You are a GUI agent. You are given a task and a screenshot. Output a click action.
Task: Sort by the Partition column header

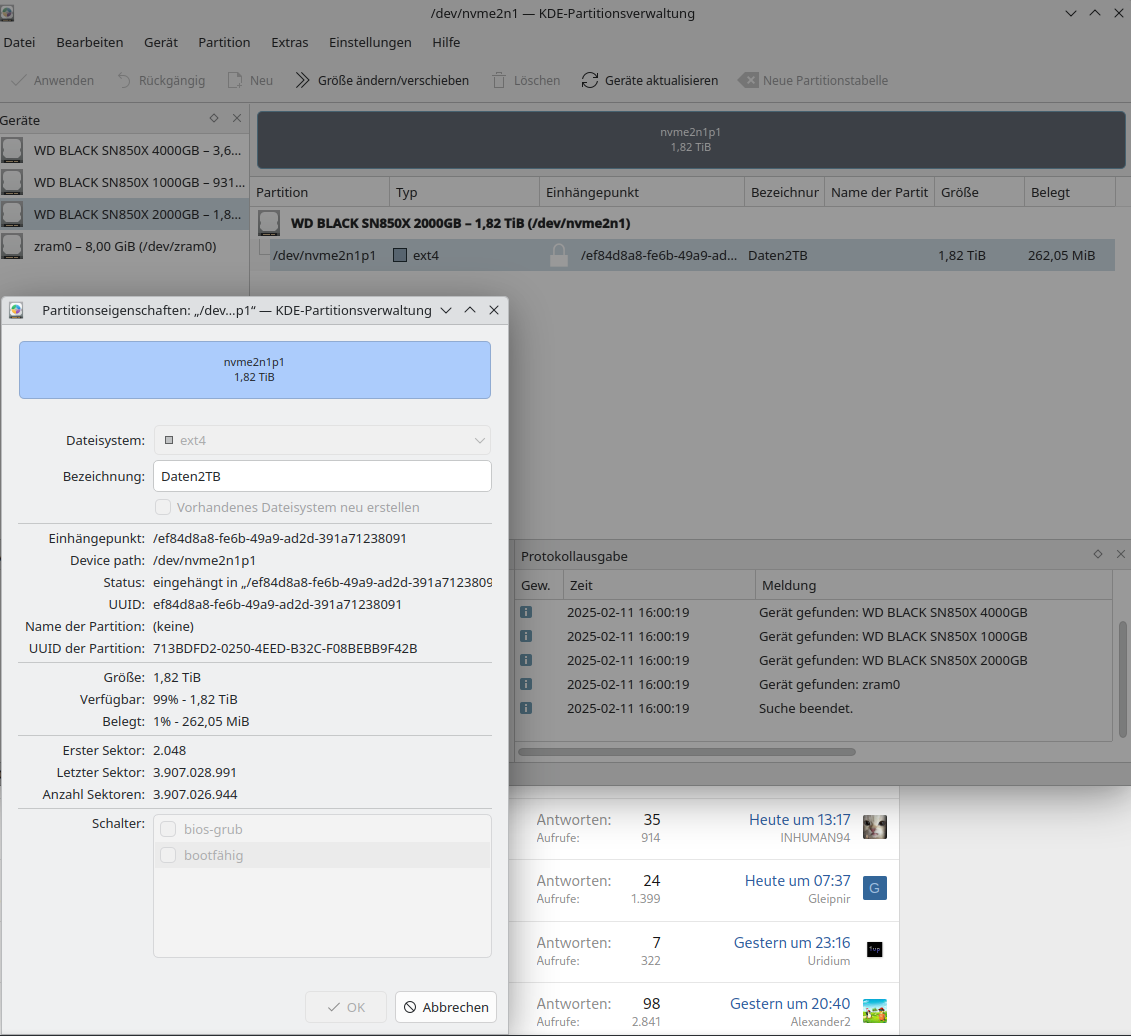(322, 193)
